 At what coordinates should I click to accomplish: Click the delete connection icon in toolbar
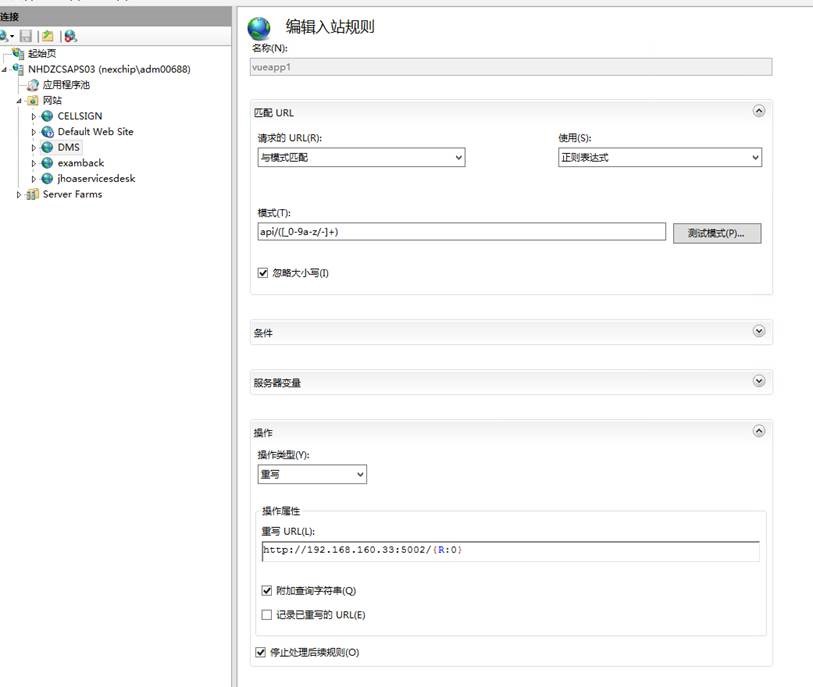point(71,36)
